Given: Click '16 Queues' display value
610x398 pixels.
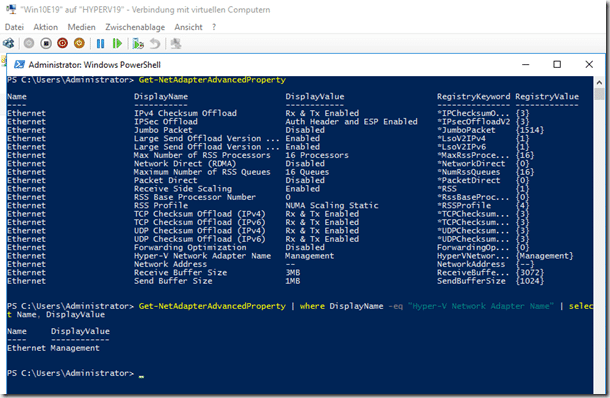Looking at the screenshot, I should click(307, 172).
